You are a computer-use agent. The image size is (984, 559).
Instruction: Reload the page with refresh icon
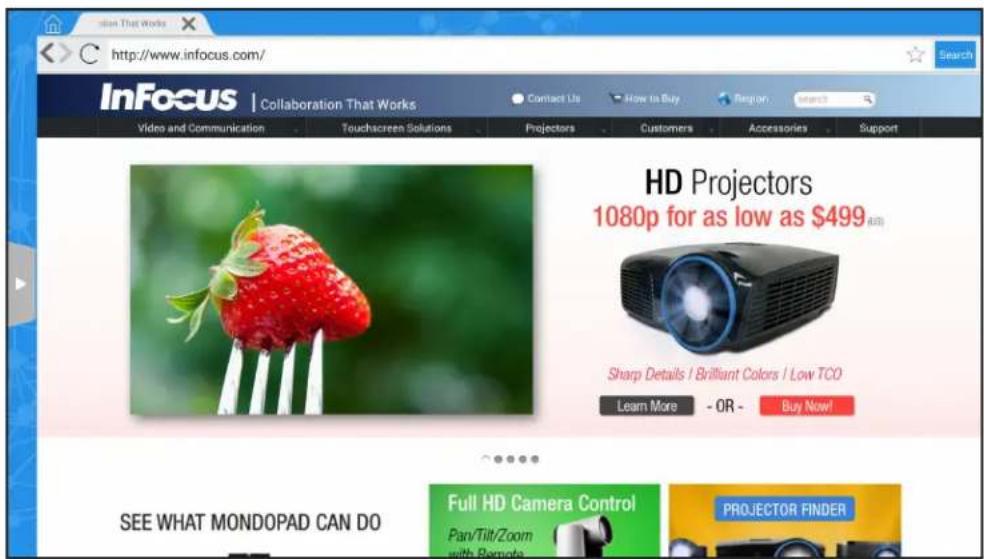[89, 55]
